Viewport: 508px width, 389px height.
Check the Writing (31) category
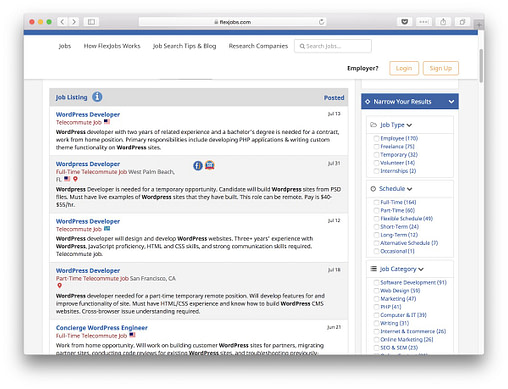[376, 323]
